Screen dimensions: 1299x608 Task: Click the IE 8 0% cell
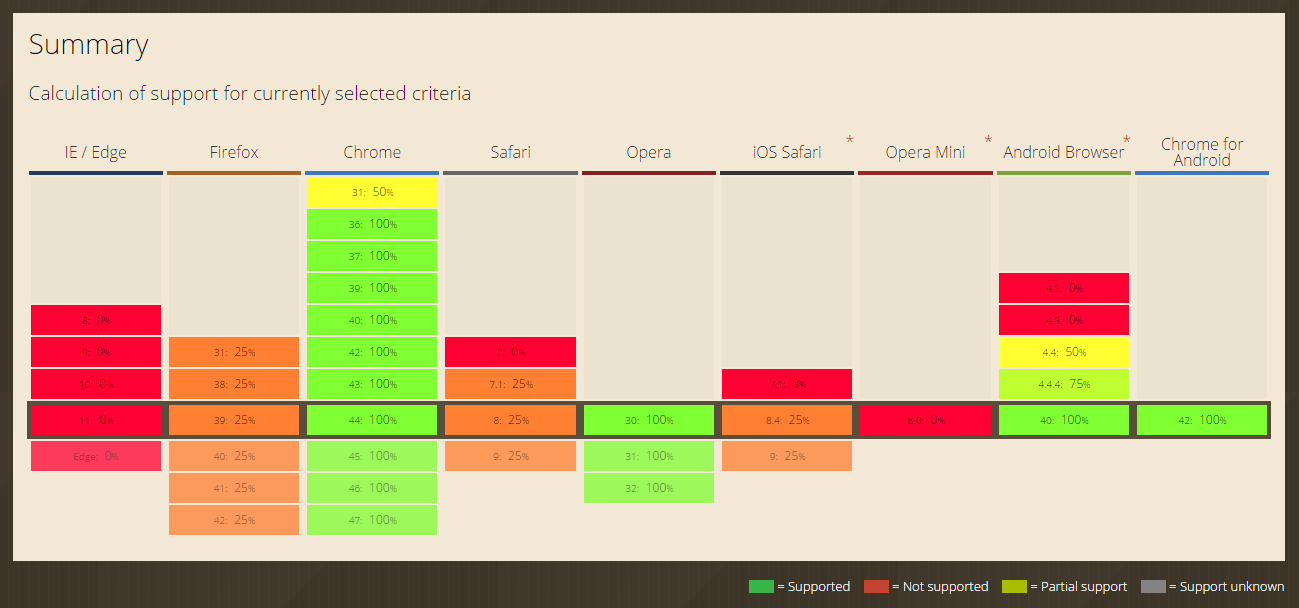[x=96, y=320]
